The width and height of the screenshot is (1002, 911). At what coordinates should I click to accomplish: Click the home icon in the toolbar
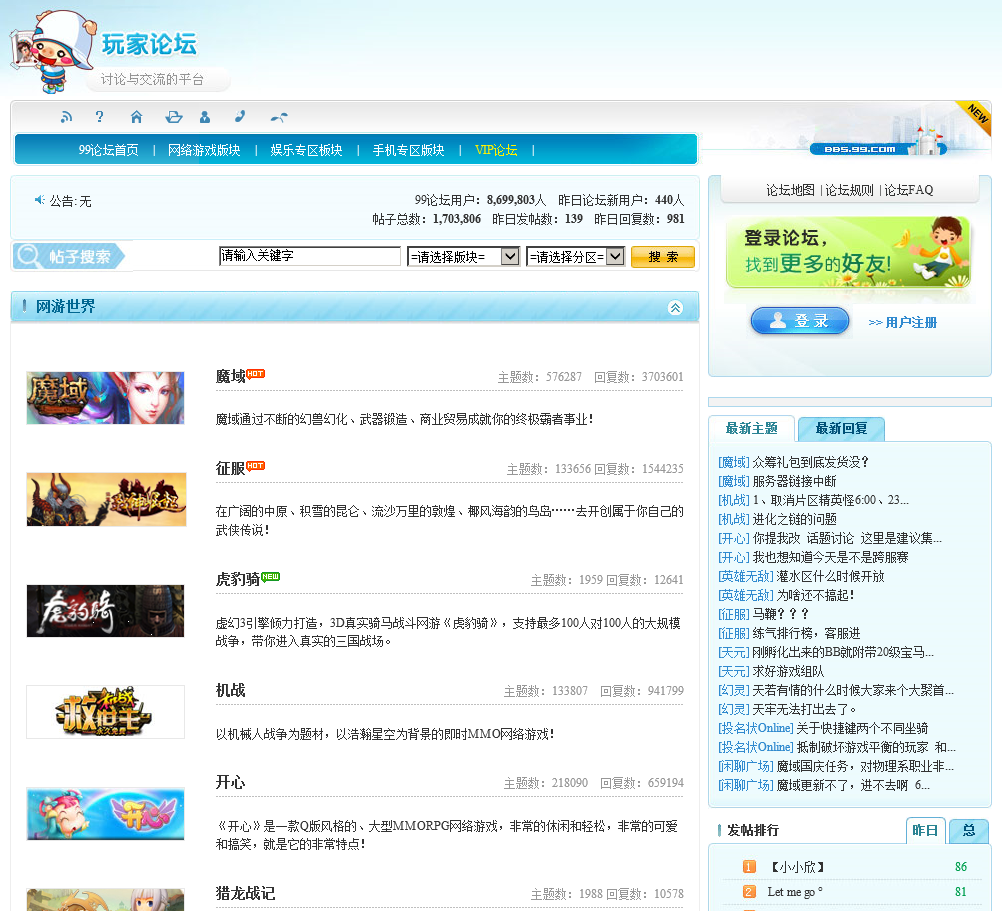[136, 117]
